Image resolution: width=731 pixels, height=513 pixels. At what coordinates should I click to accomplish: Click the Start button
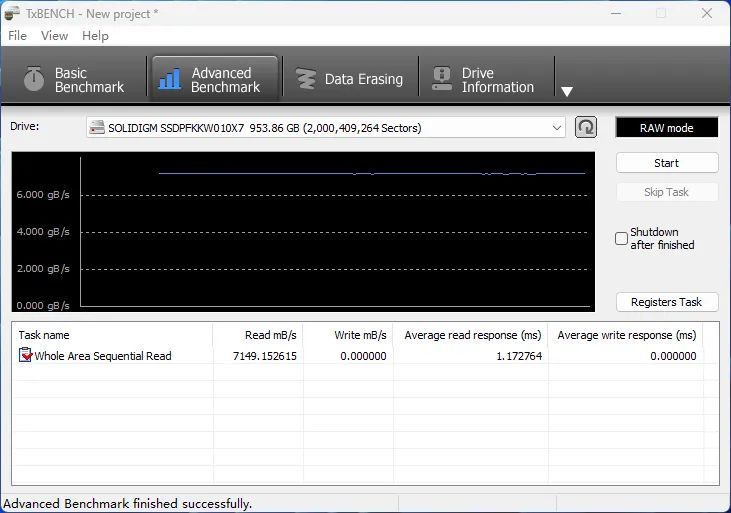tap(667, 163)
